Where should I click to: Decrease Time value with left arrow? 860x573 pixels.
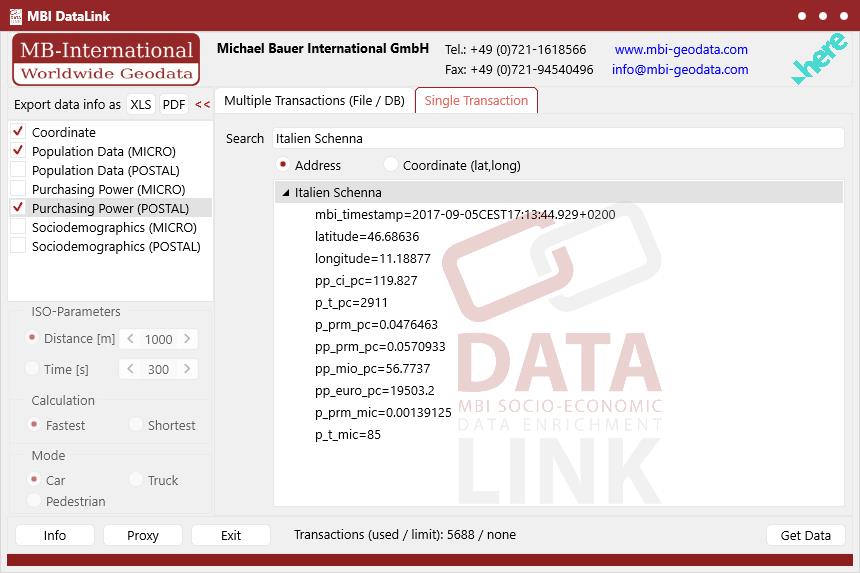coord(131,369)
